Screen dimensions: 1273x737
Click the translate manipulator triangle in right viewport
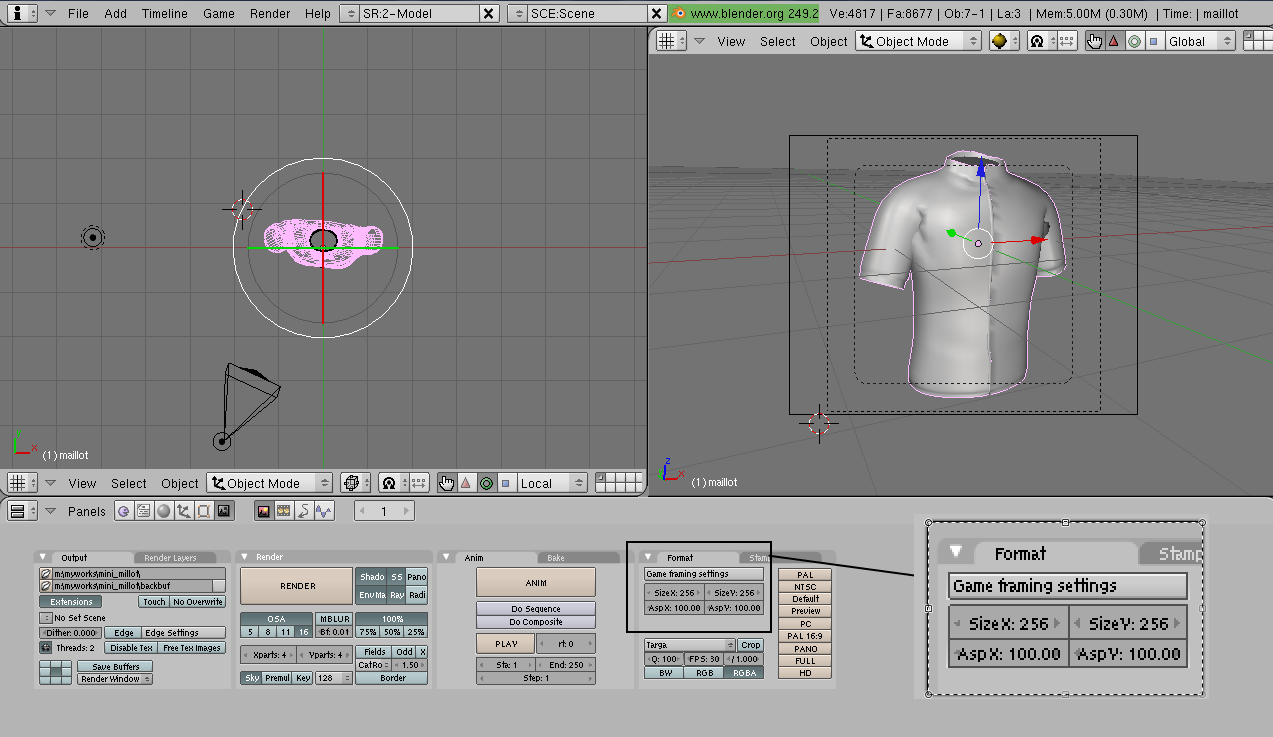click(x=1113, y=41)
